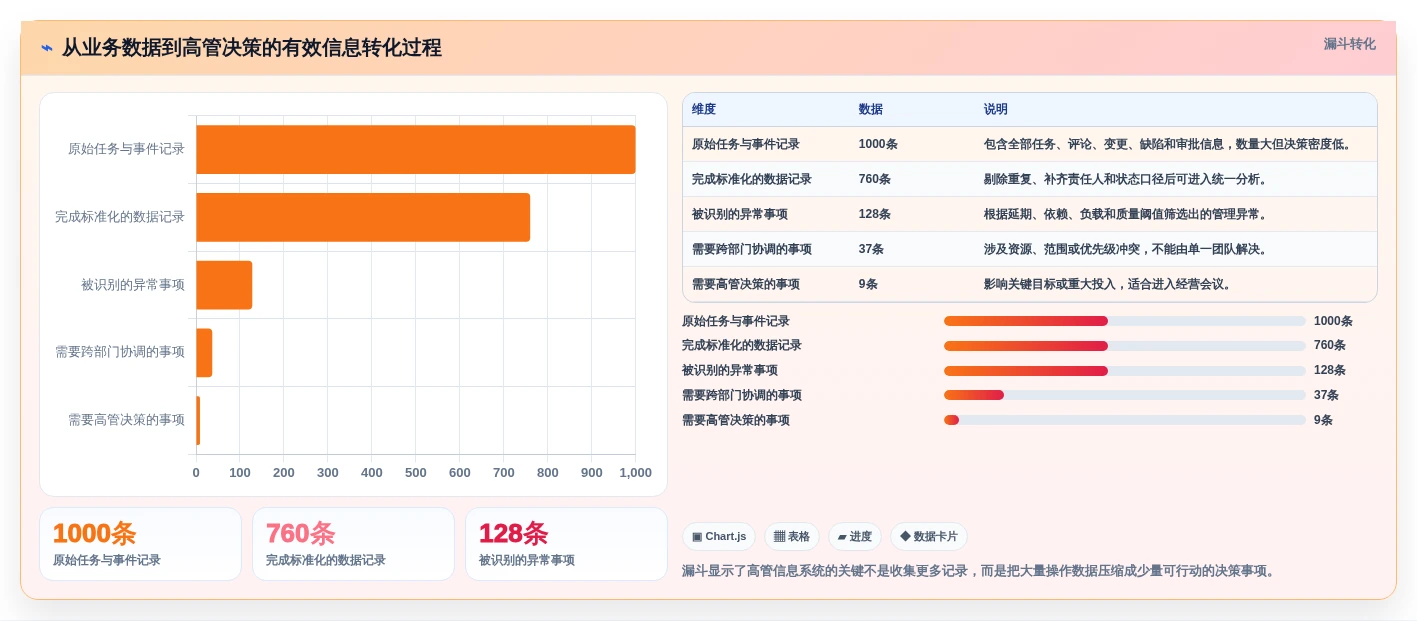The width and height of the screenshot is (1417, 621).
Task: Click progress bar for 需要跨部门协调的事项
Action: click(1125, 395)
